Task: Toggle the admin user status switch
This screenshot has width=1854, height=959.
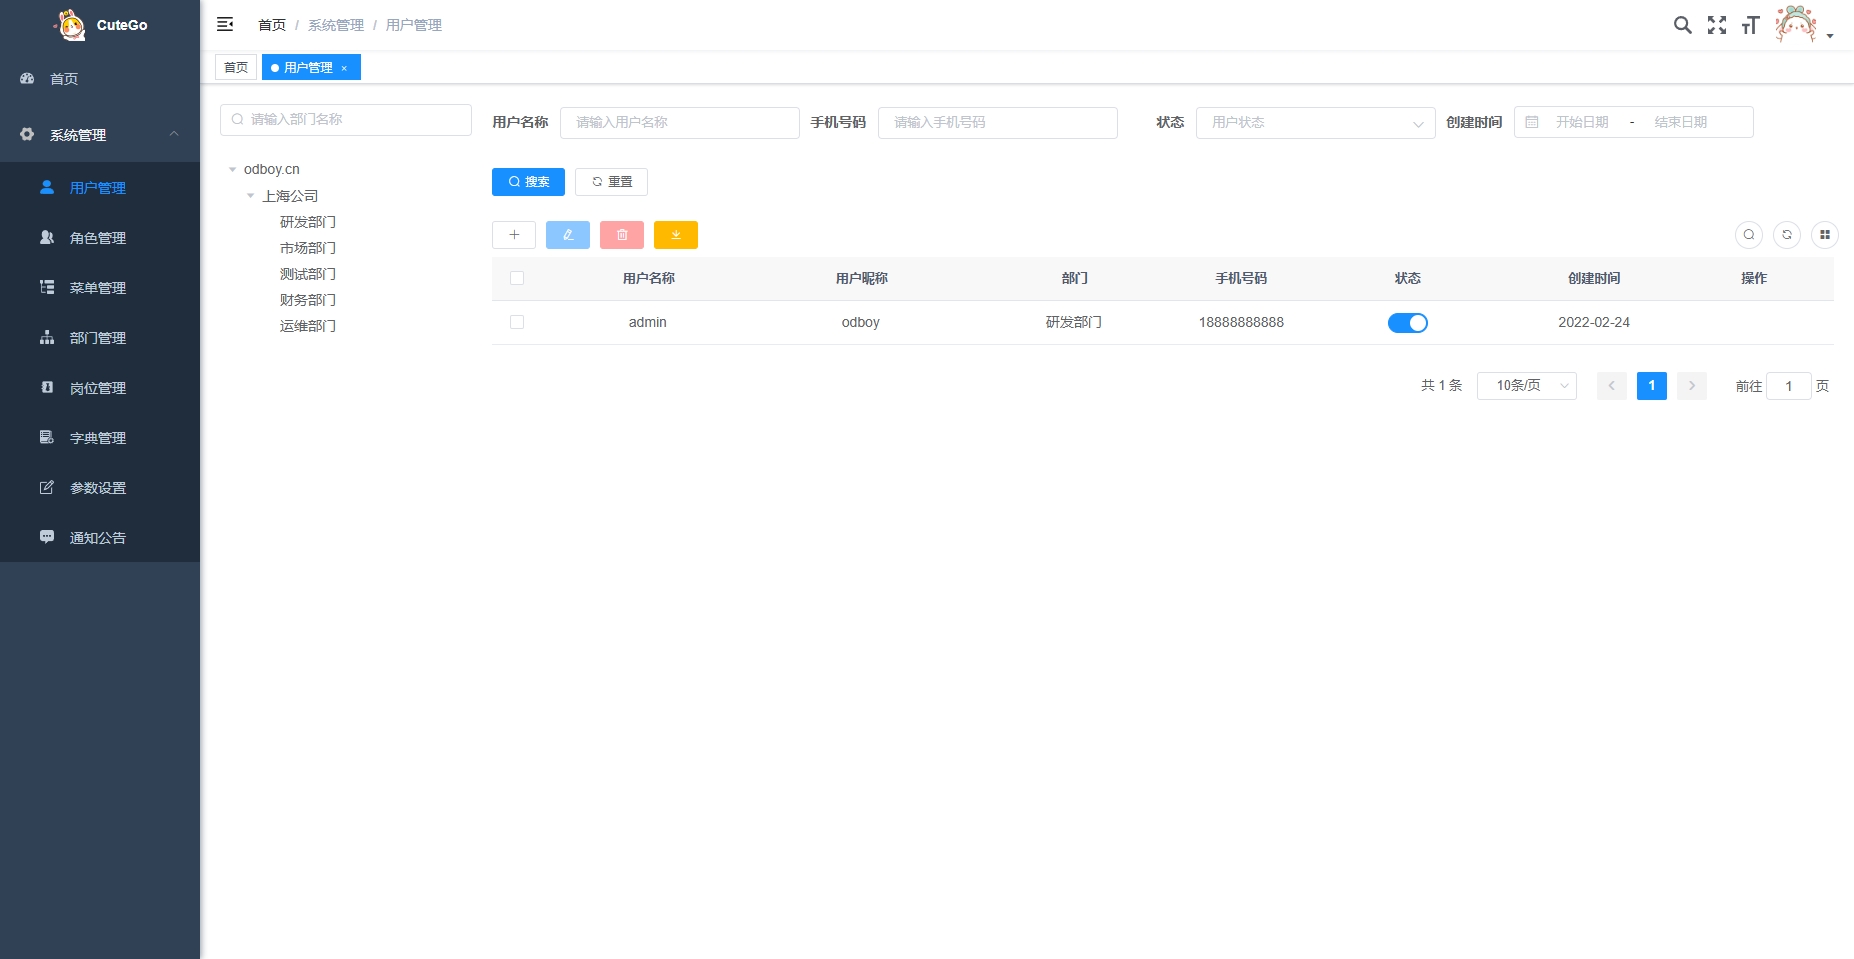Action: tap(1408, 323)
